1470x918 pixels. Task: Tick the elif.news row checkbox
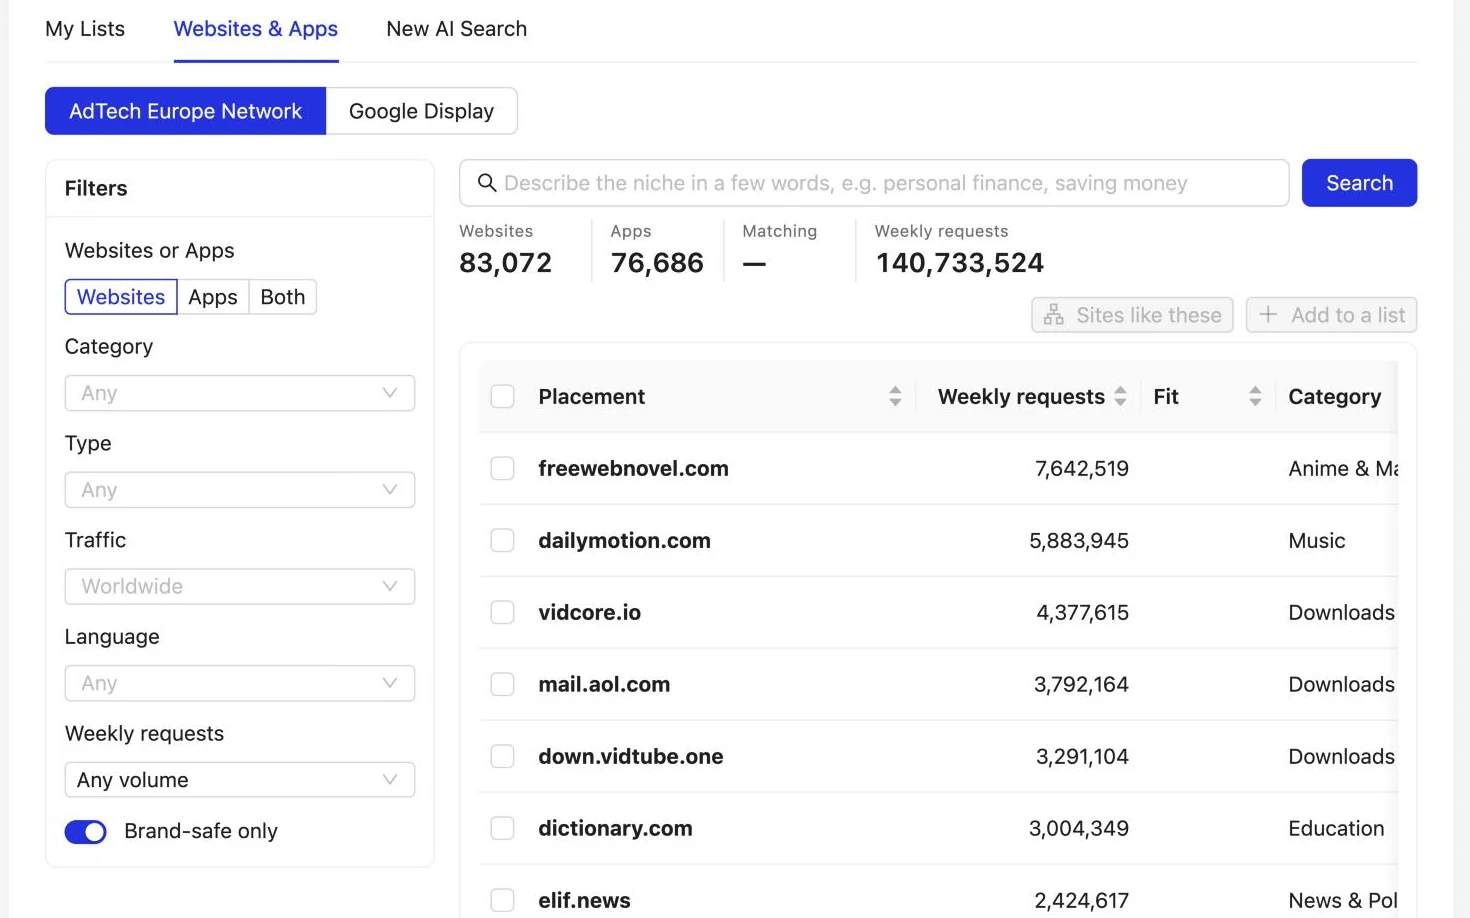(503, 901)
